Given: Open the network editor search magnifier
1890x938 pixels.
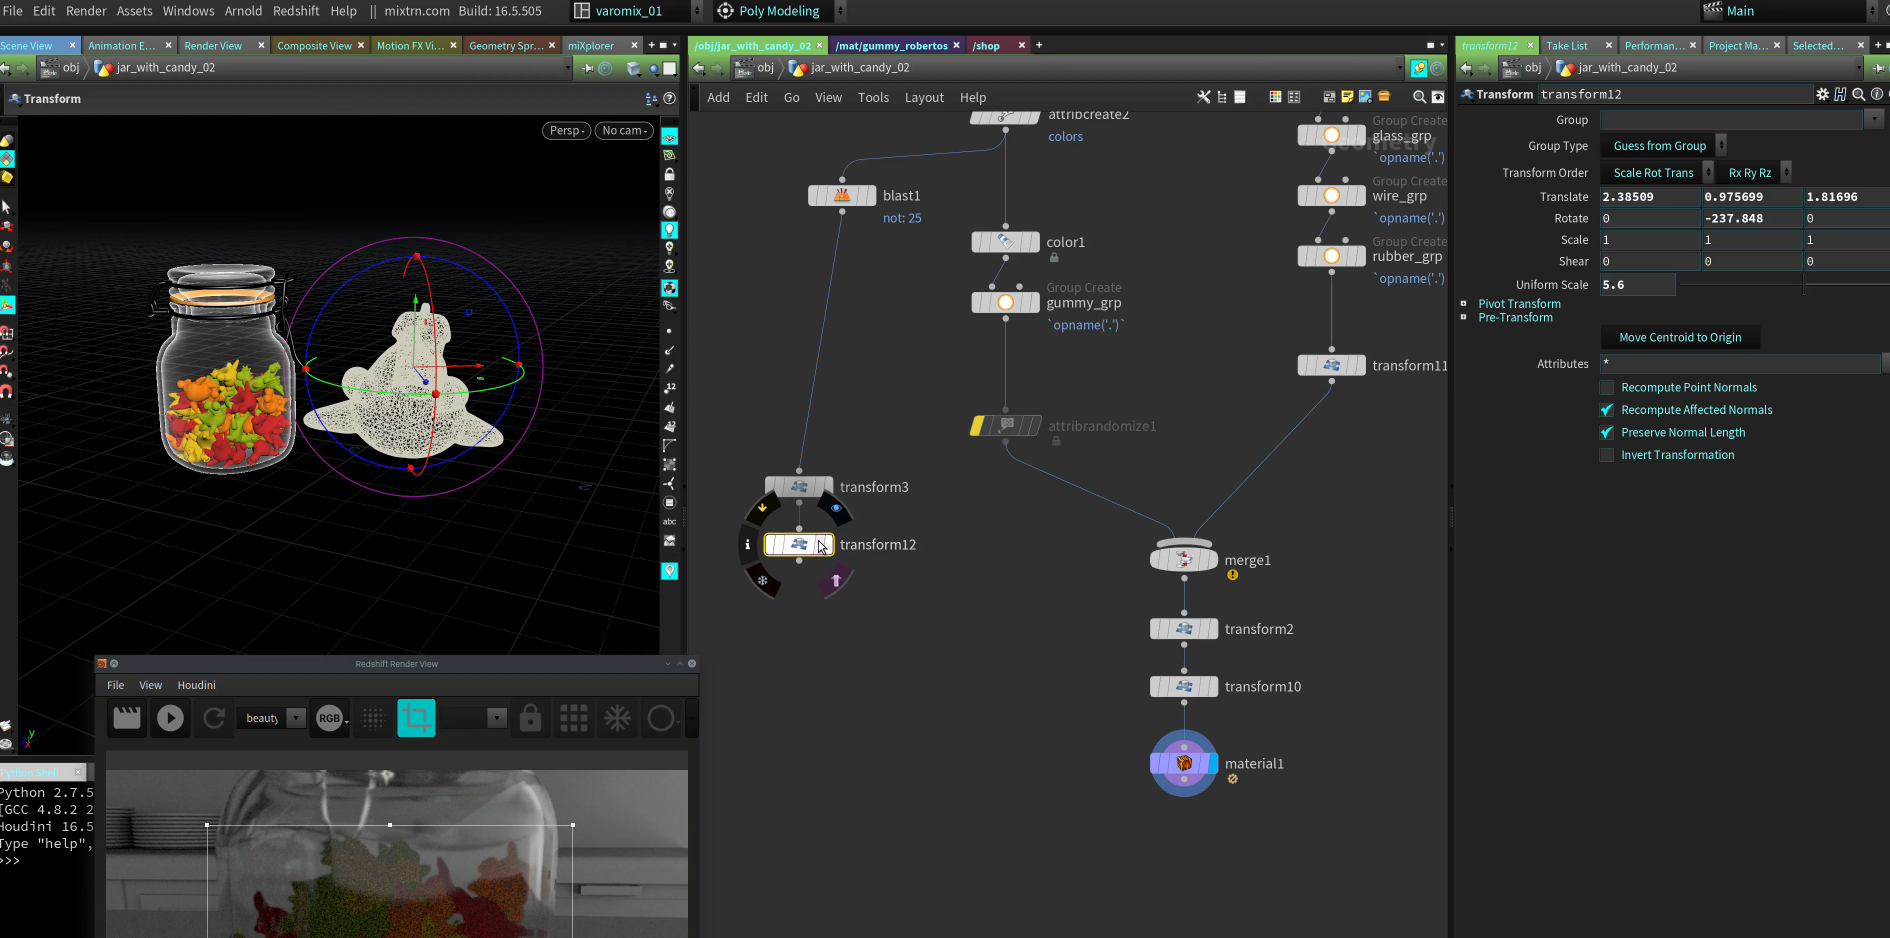Looking at the screenshot, I should [1418, 97].
